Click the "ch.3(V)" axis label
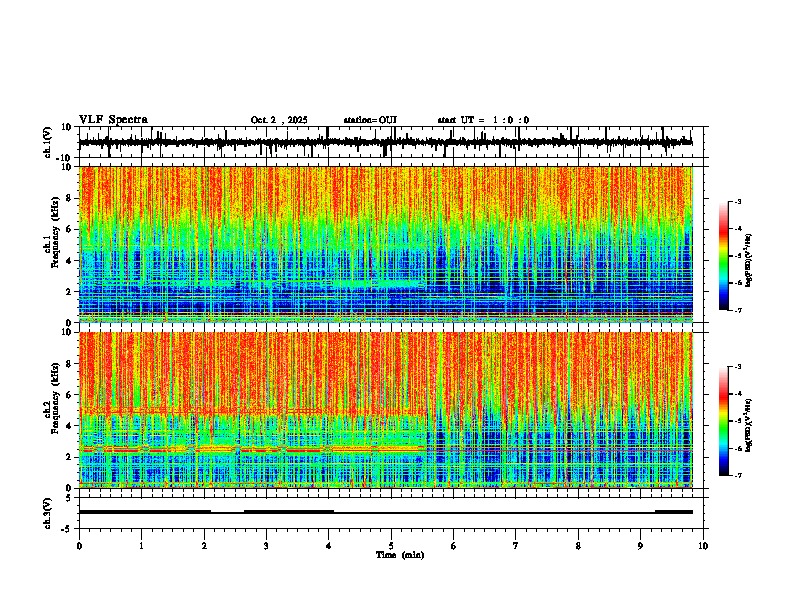The height and width of the screenshot is (612, 792). [48, 513]
